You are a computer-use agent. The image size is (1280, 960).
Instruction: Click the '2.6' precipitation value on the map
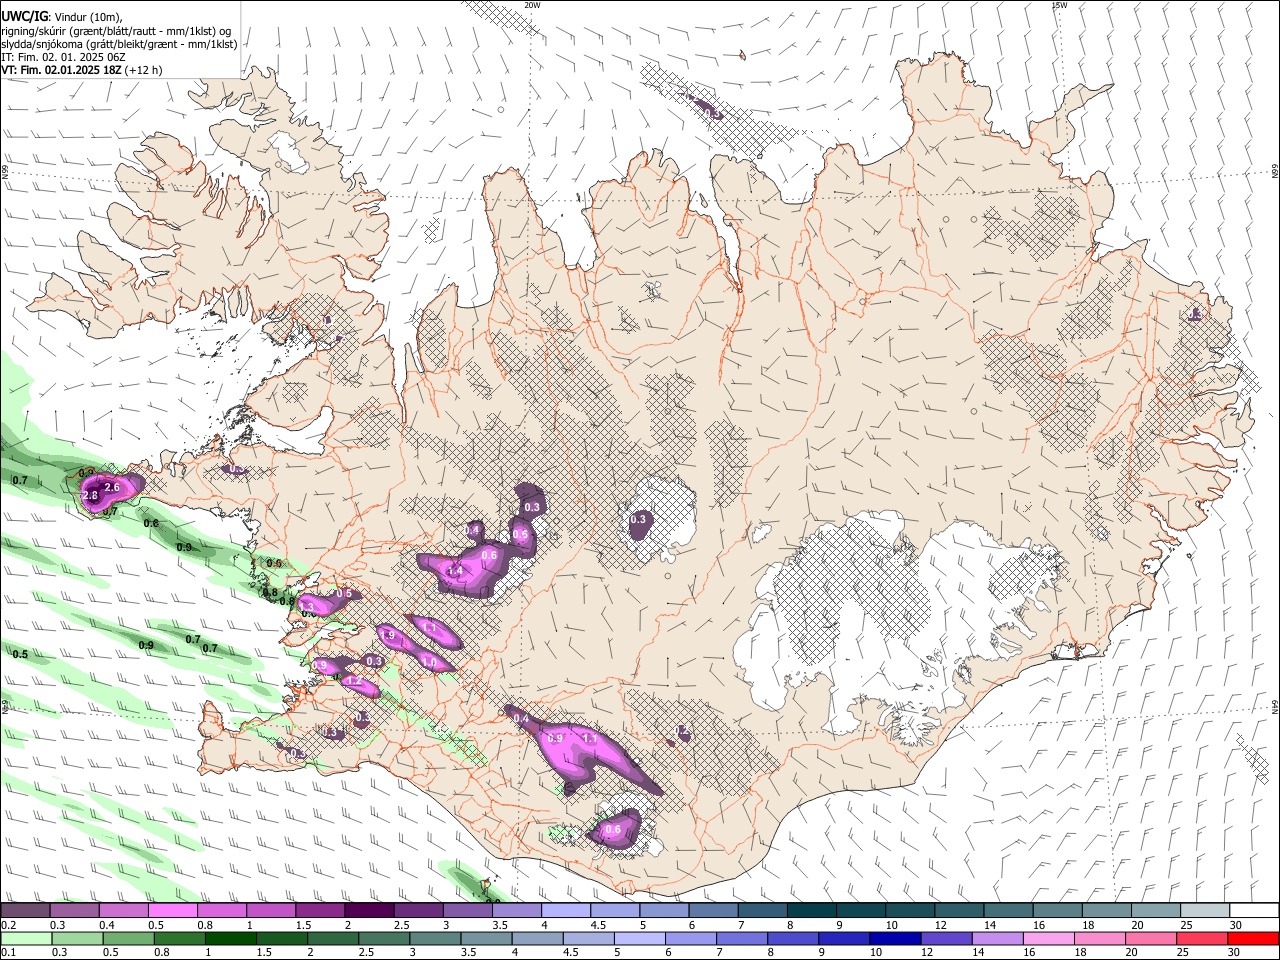tap(112, 487)
